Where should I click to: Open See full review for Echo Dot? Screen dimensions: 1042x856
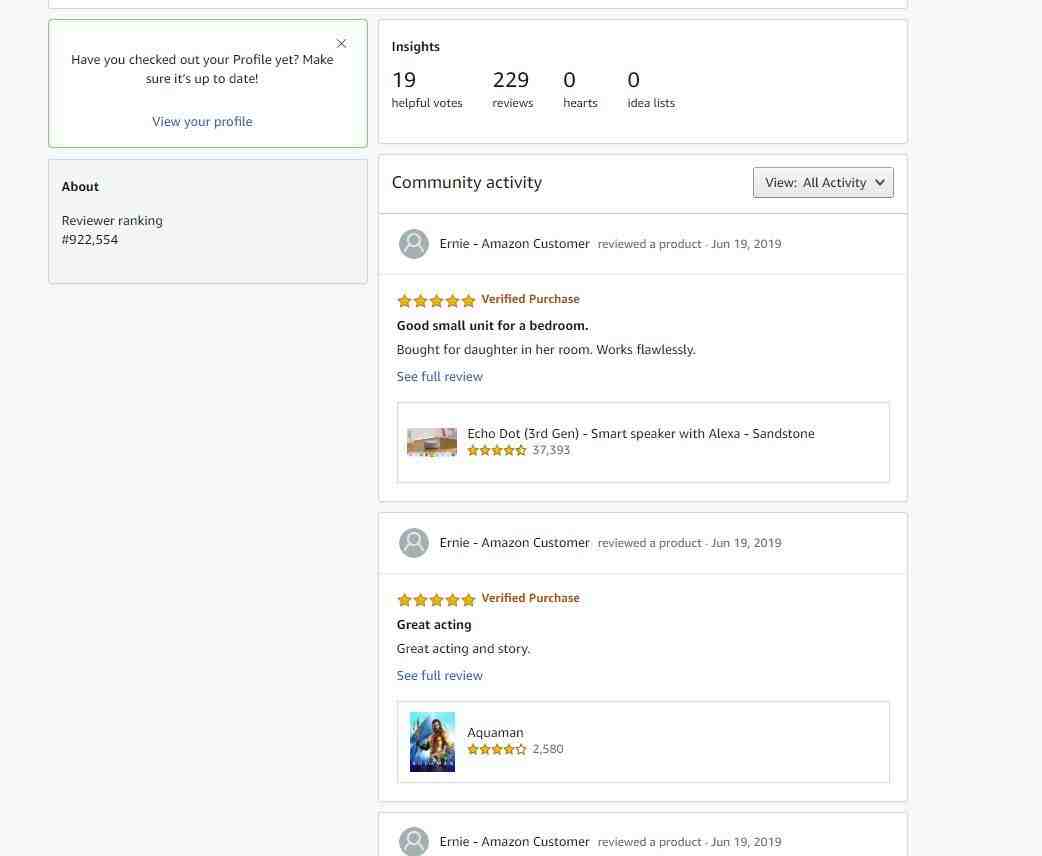[439, 377]
